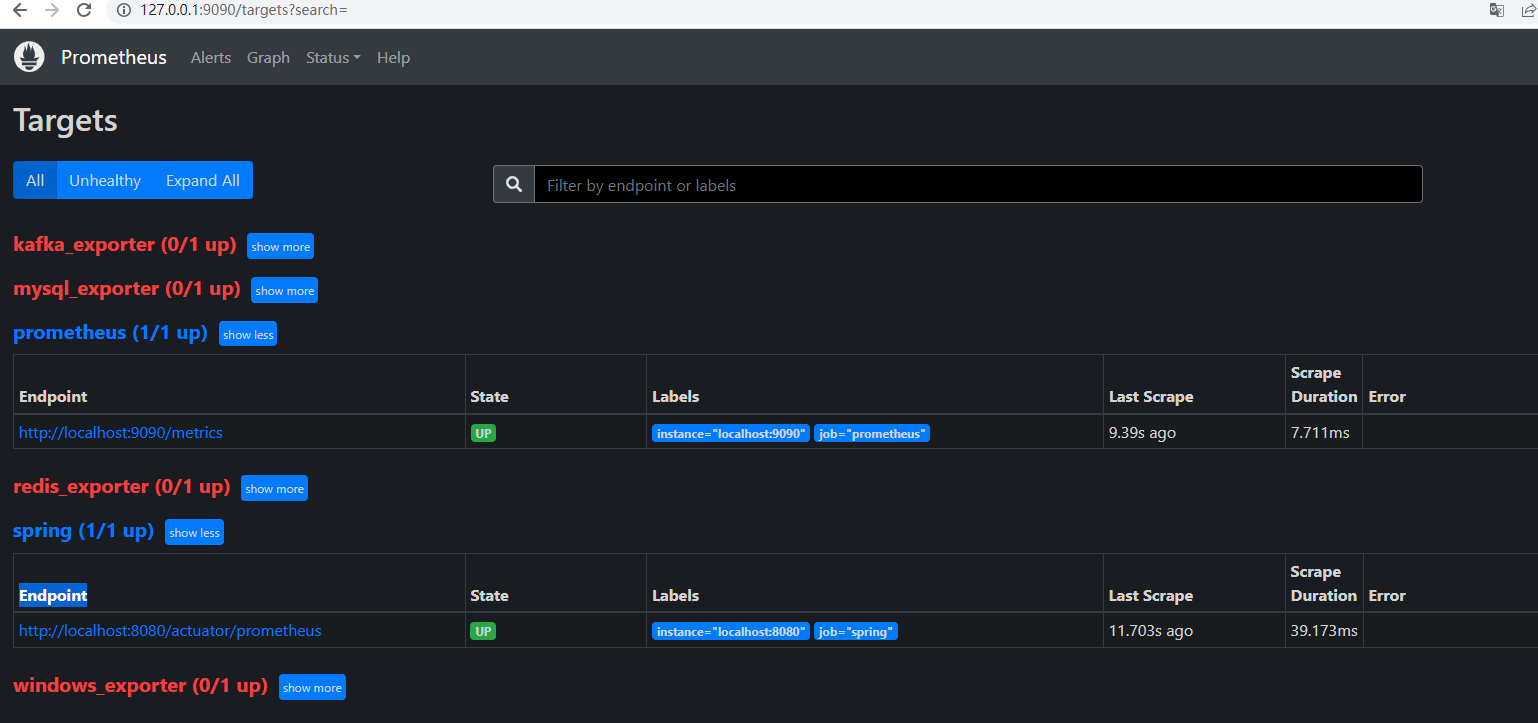The height and width of the screenshot is (723, 1538).
Task: Click the instance="localhost:9090" label
Action: coord(730,433)
